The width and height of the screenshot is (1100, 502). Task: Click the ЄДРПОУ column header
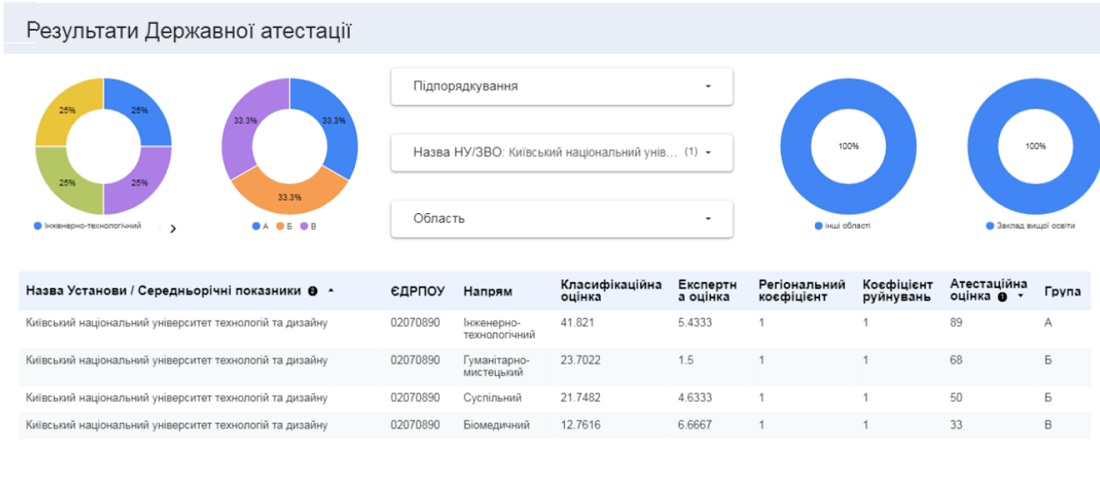click(x=417, y=291)
